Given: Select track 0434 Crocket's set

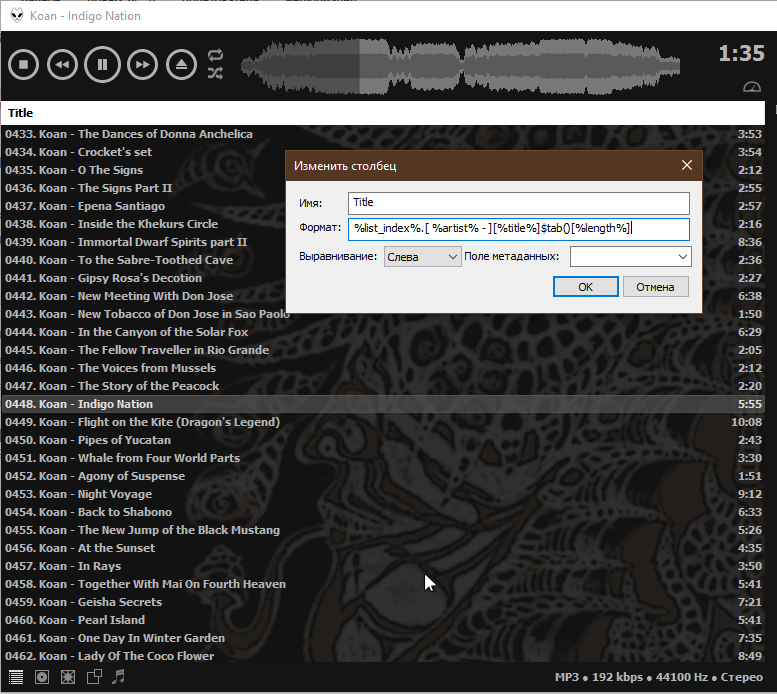Looking at the screenshot, I should pos(383,152).
